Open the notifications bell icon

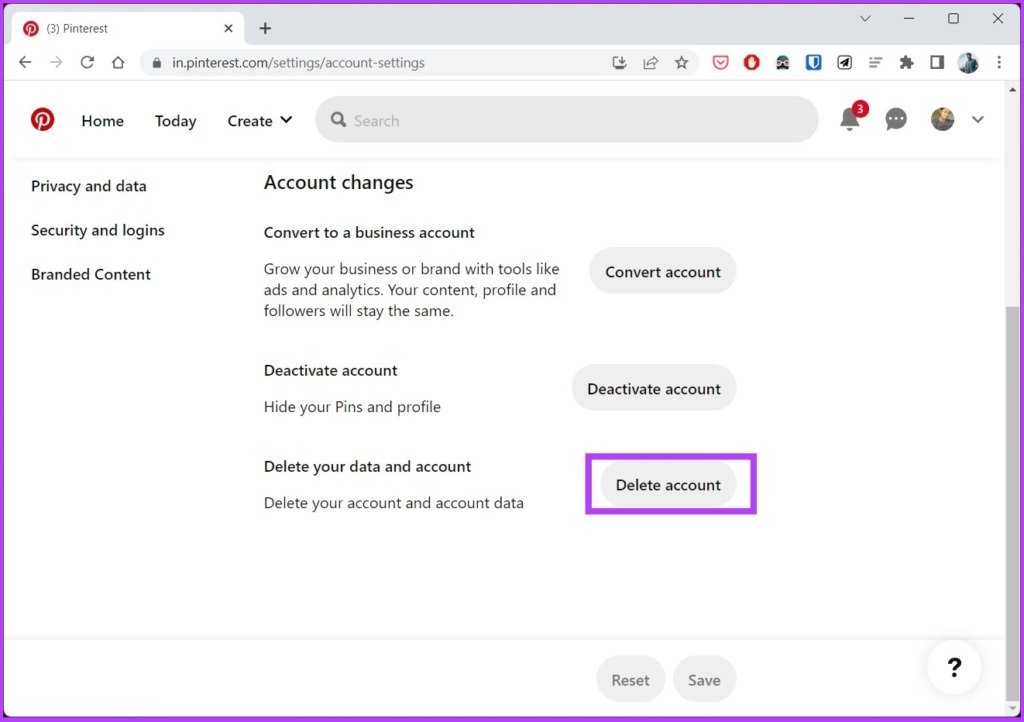coord(850,119)
